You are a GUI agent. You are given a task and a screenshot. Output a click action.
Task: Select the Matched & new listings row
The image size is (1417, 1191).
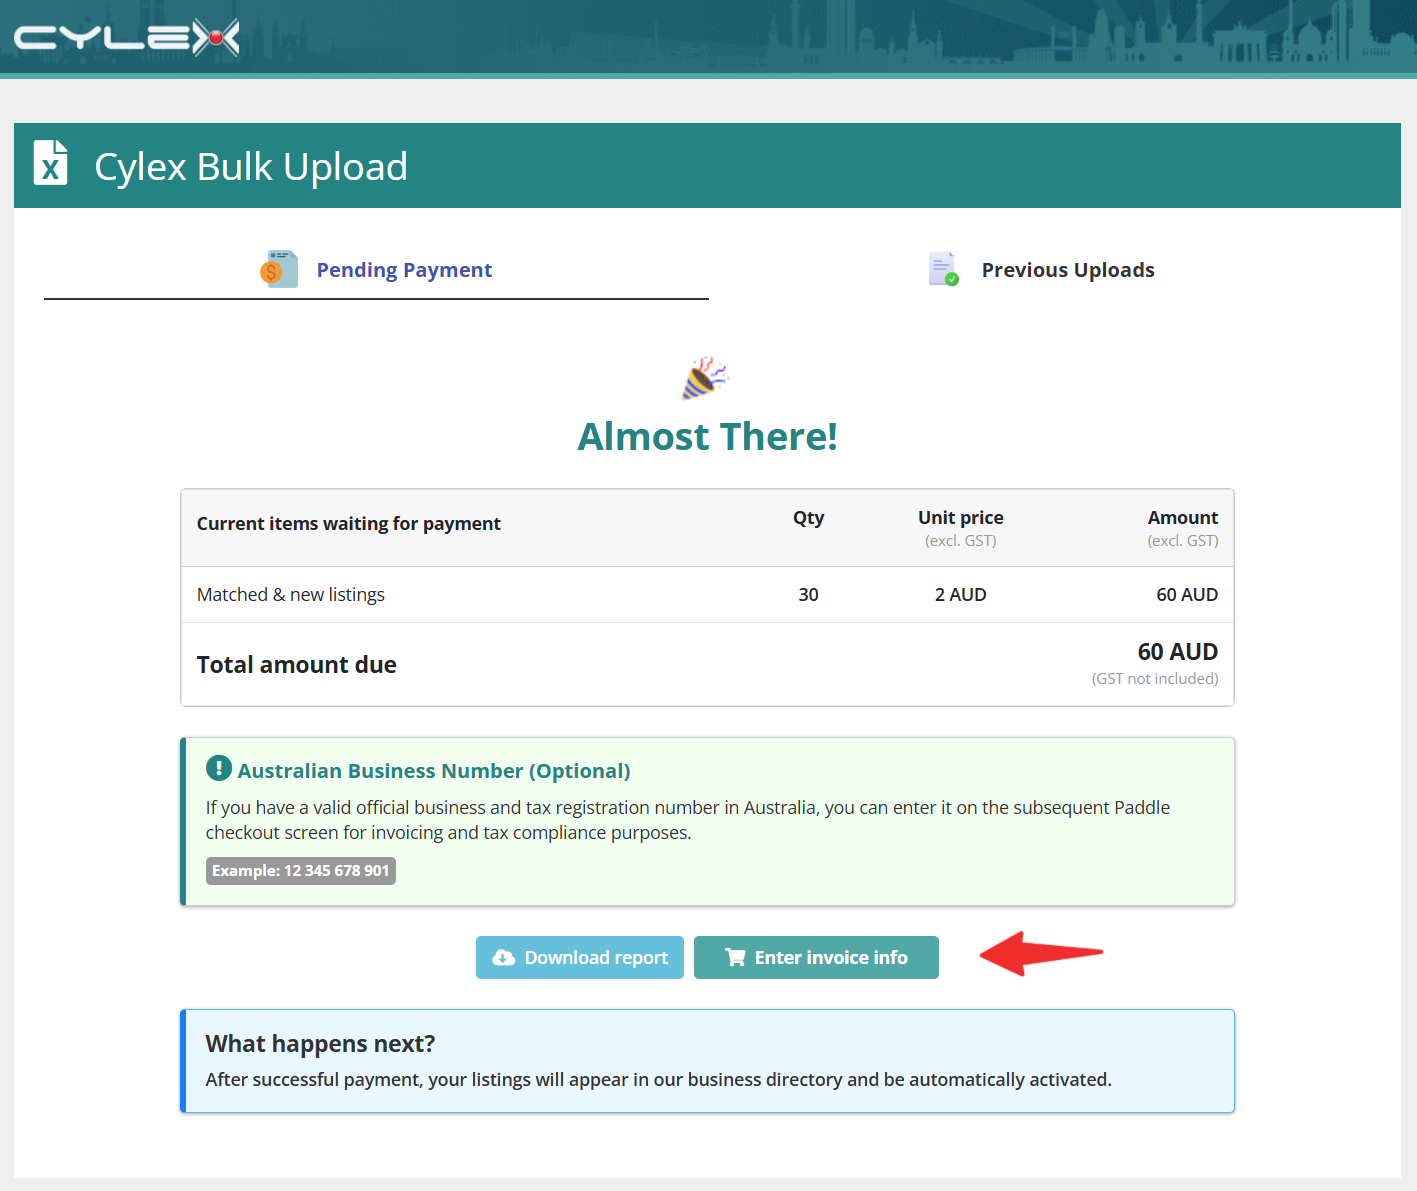tap(707, 595)
